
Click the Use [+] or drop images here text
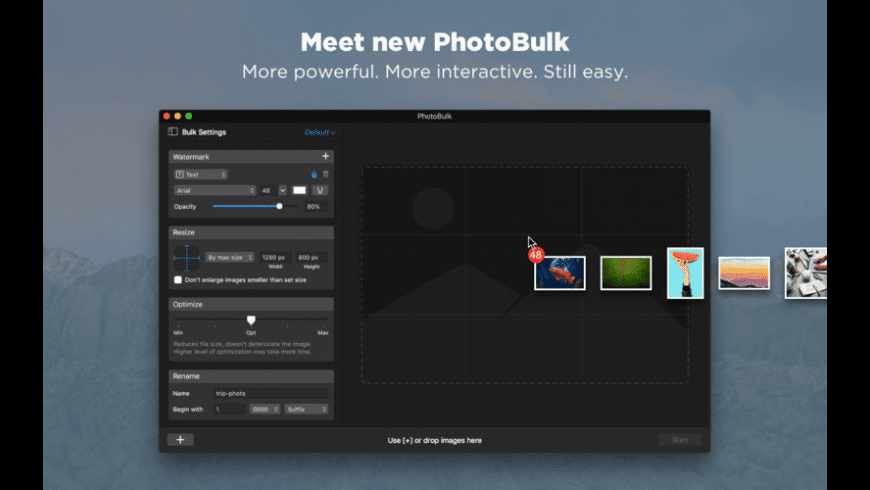tap(434, 441)
